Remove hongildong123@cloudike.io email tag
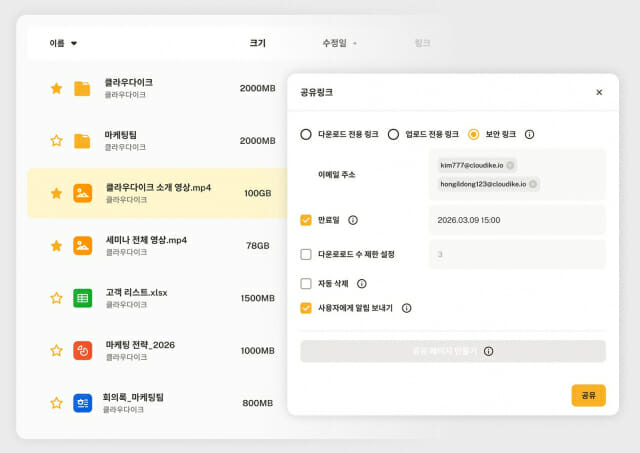 [533, 184]
